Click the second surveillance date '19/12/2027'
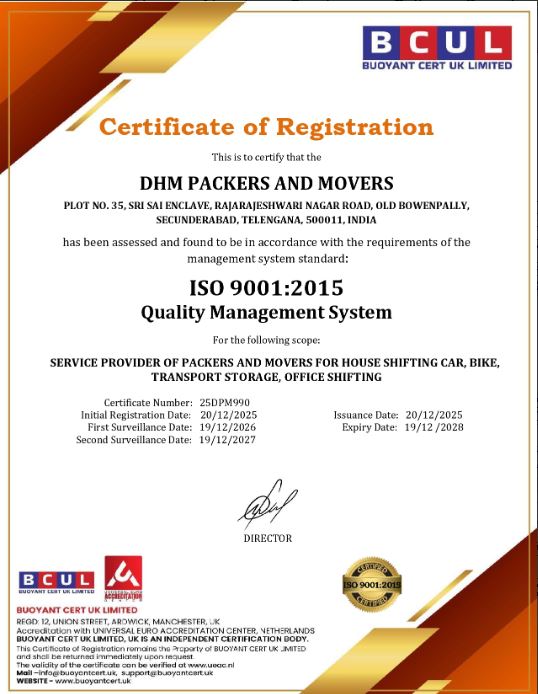Image resolution: width=538 pixels, height=694 pixels. [227, 440]
